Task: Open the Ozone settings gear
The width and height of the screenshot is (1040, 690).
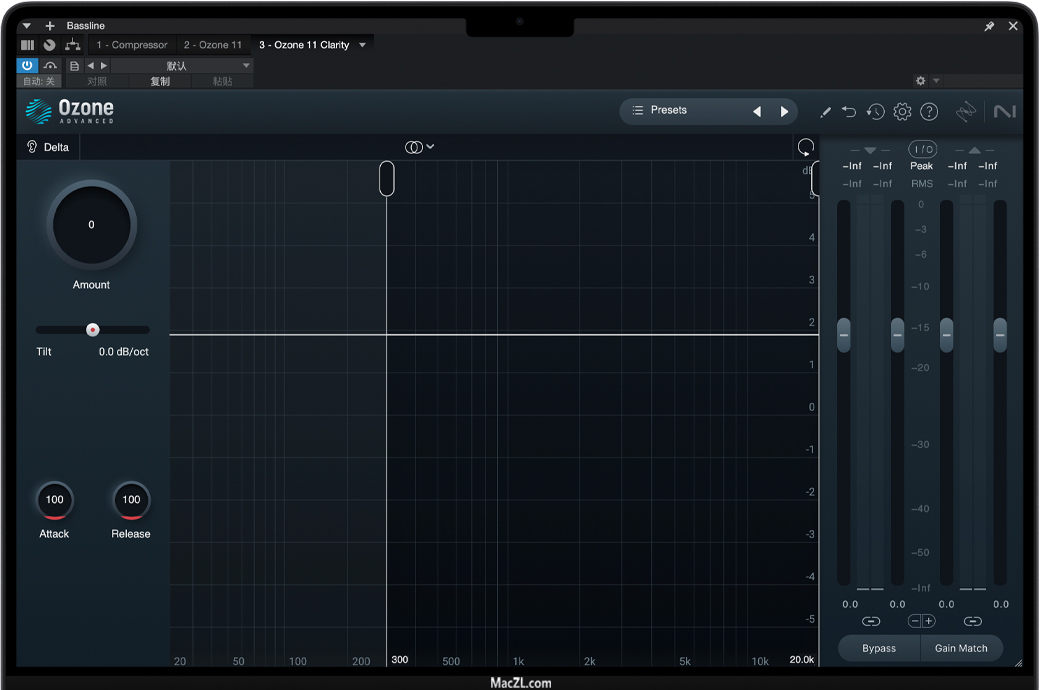Action: click(x=902, y=111)
